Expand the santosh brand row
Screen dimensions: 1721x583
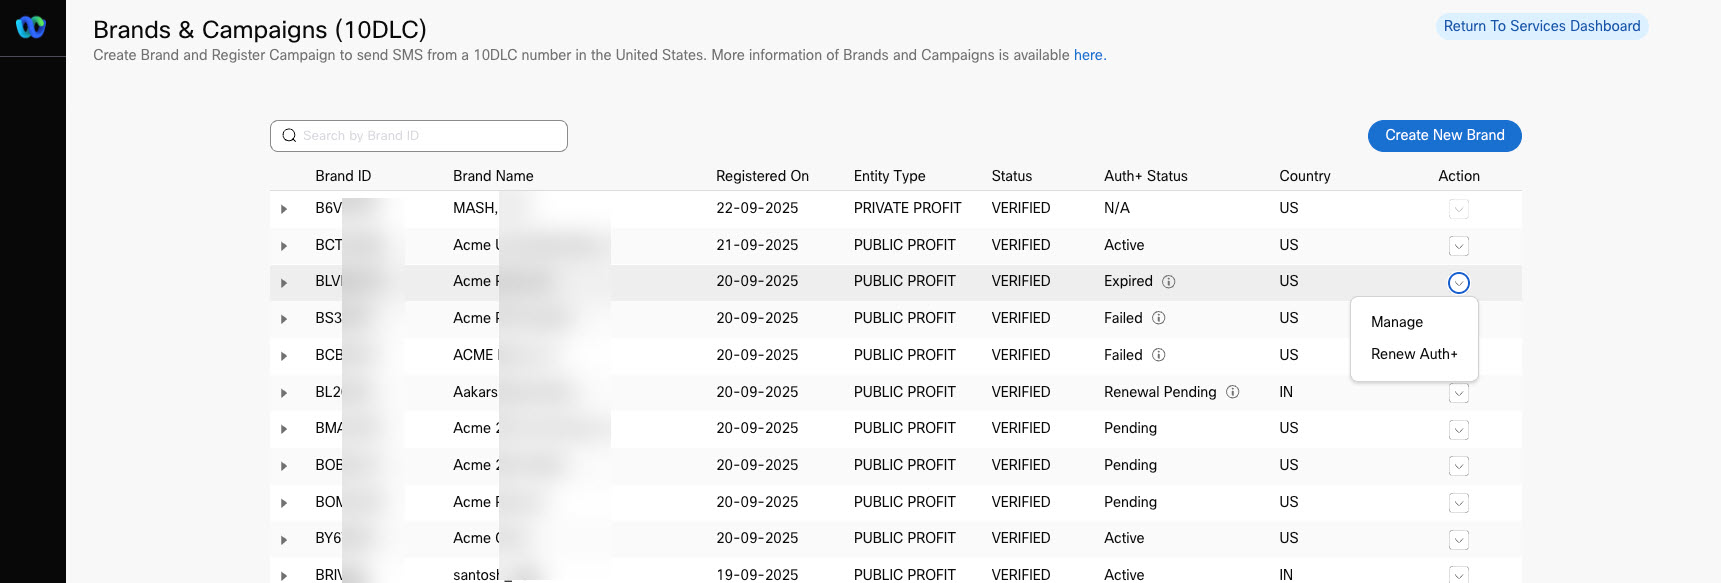(284, 576)
